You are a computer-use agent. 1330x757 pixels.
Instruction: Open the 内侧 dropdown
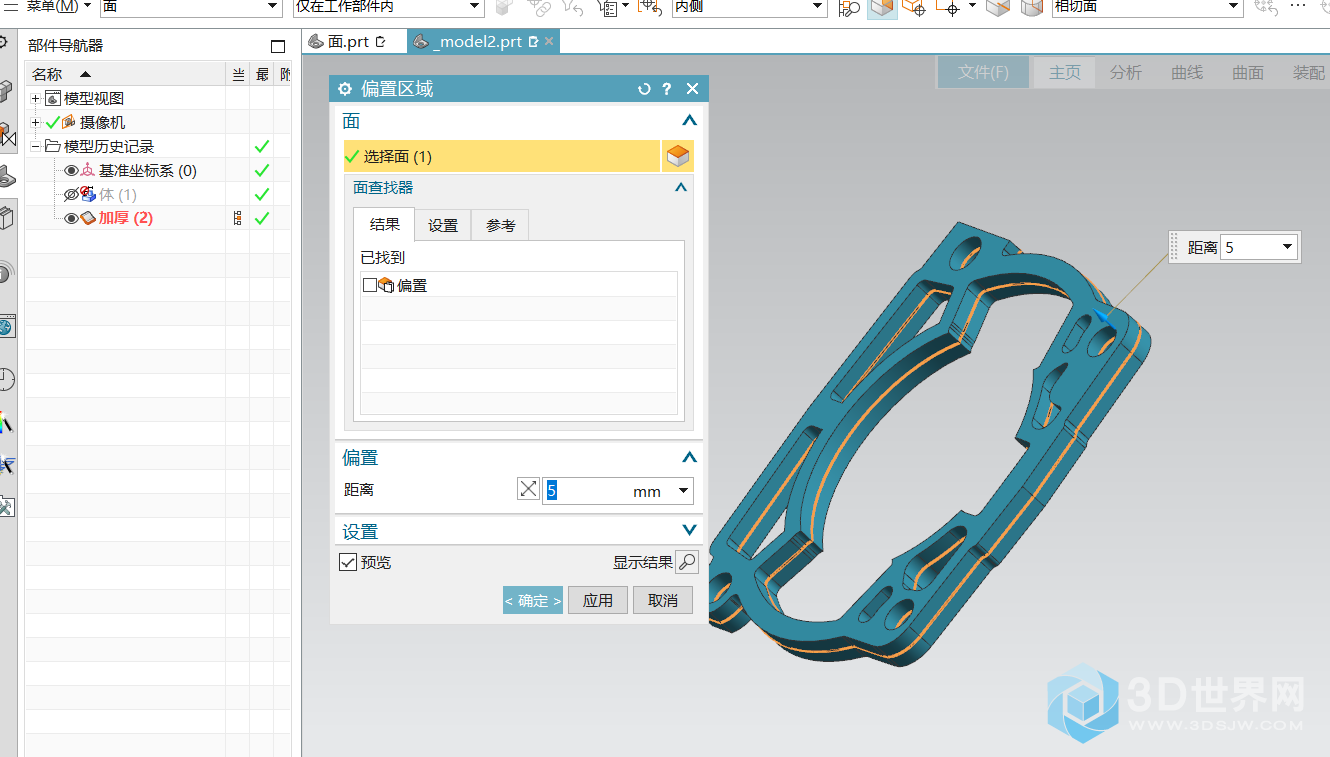click(815, 7)
